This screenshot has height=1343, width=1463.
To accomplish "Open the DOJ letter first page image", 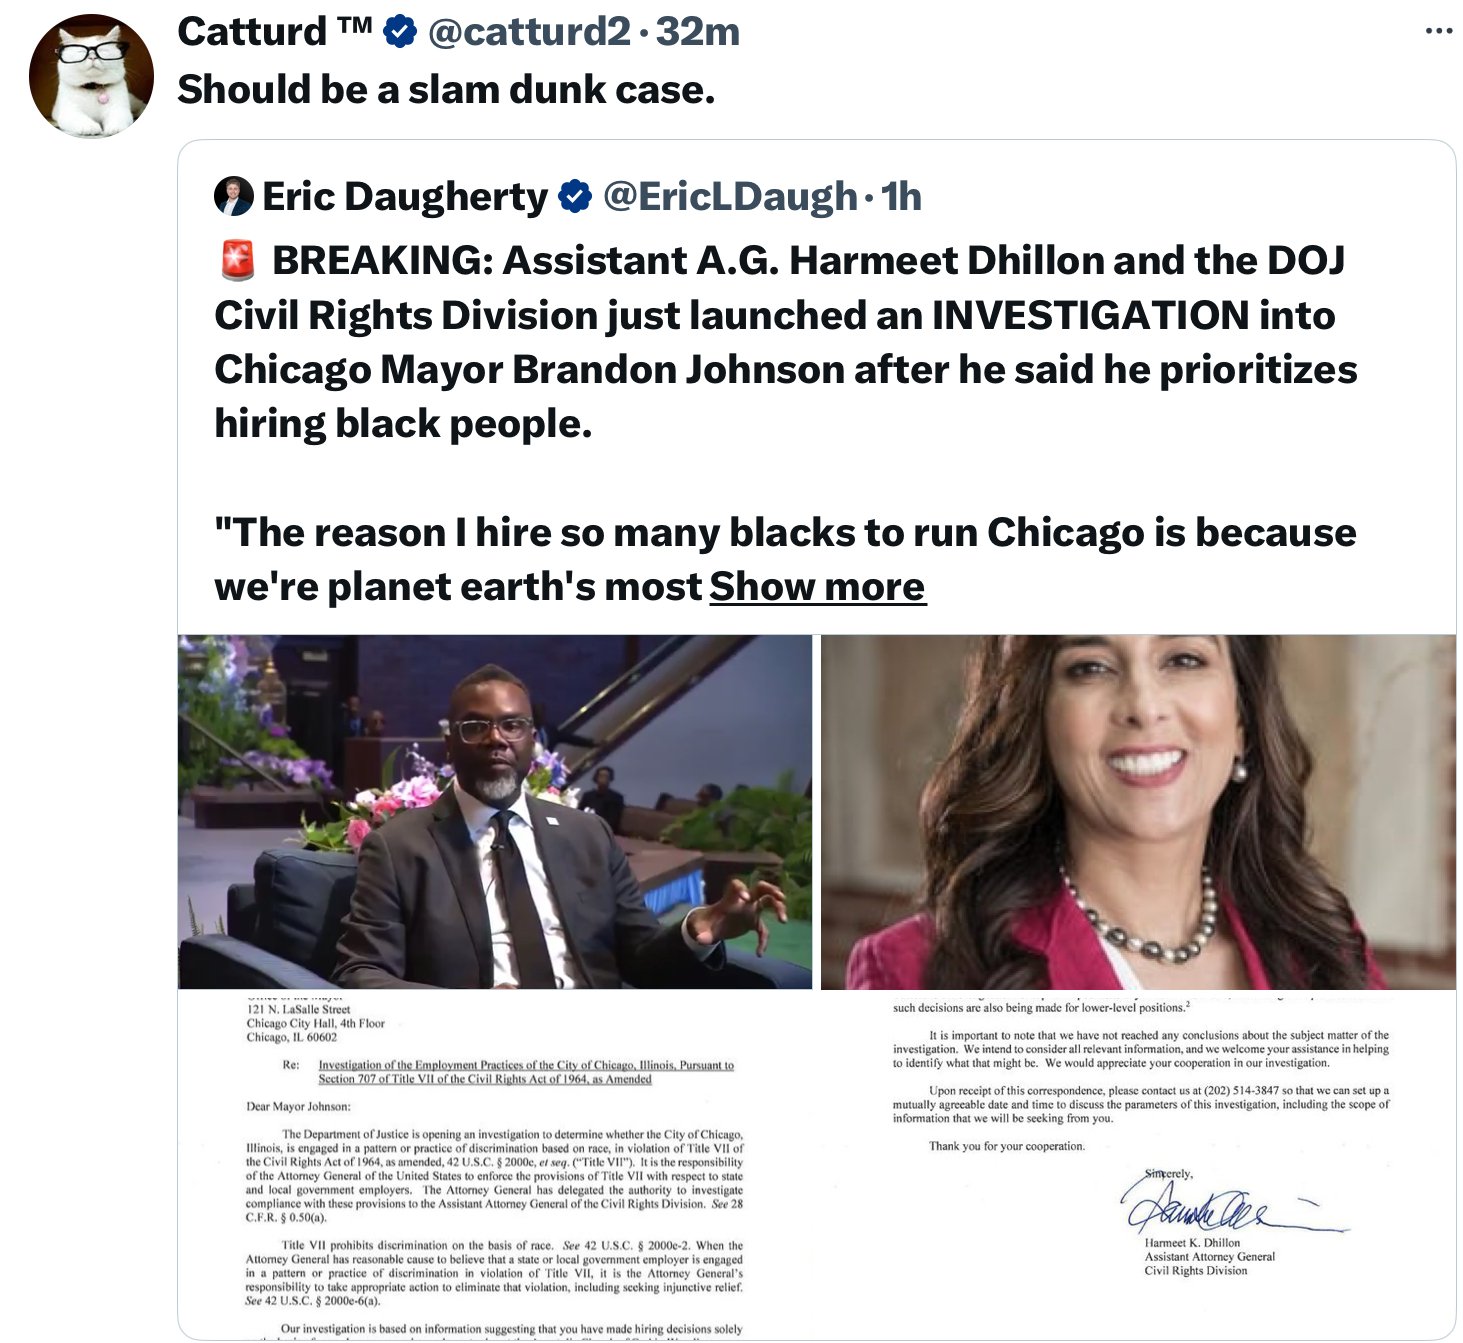I will click(495, 1166).
